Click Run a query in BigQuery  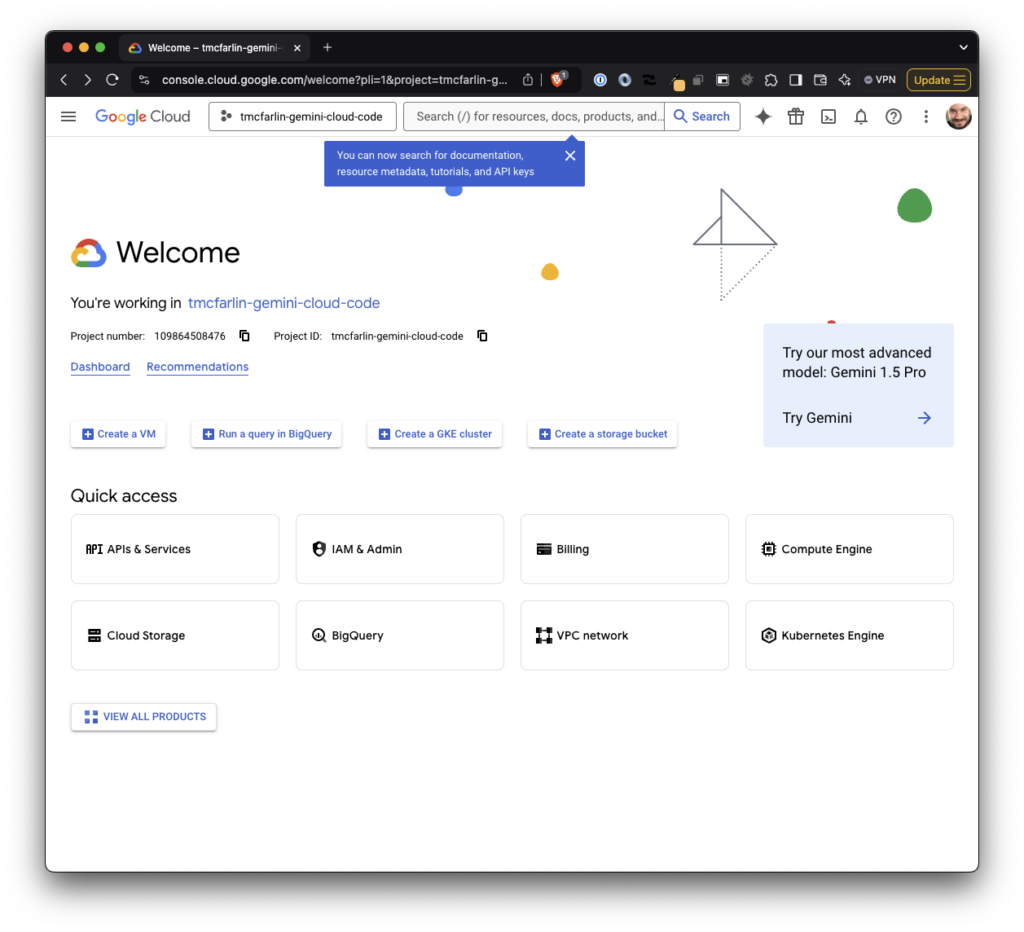266,434
